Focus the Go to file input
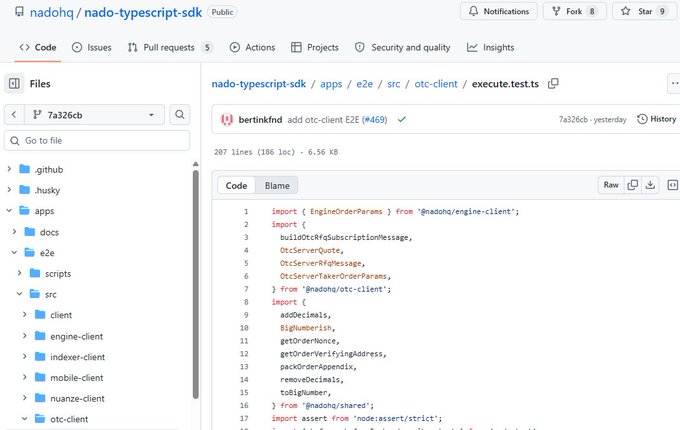The width and height of the screenshot is (680, 430). pos(97,140)
